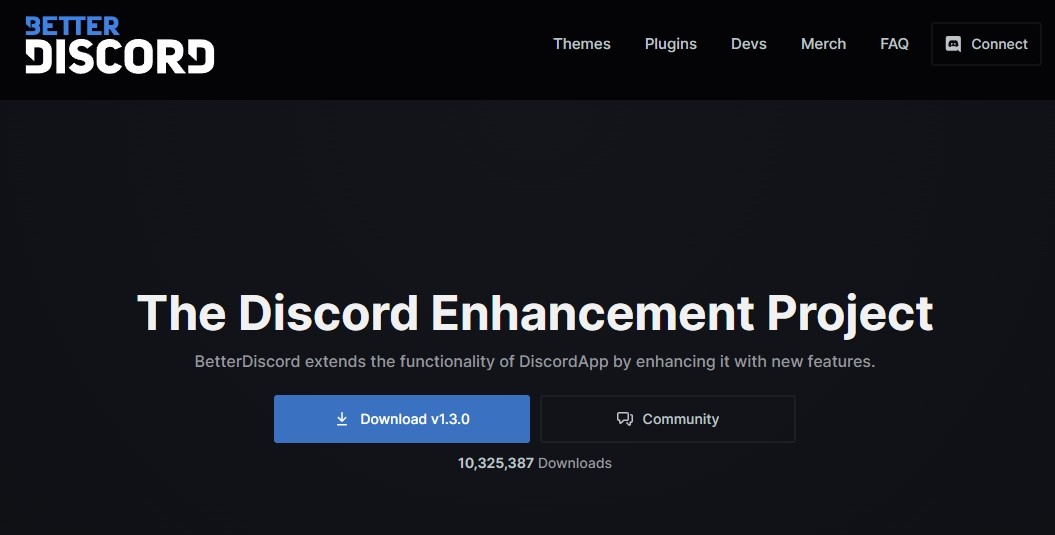This screenshot has height=535, width=1055.
Task: Click the Connect button
Action: (986, 44)
